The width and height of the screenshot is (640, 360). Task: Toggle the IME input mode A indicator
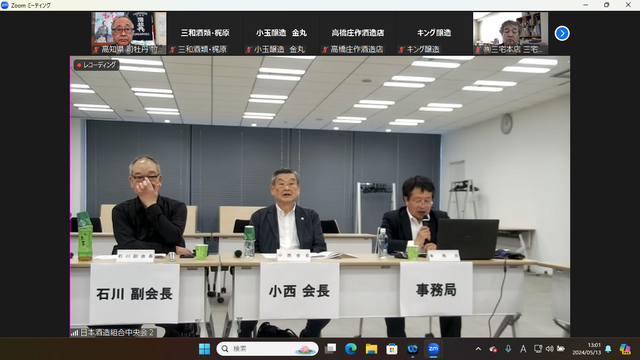coord(523,349)
